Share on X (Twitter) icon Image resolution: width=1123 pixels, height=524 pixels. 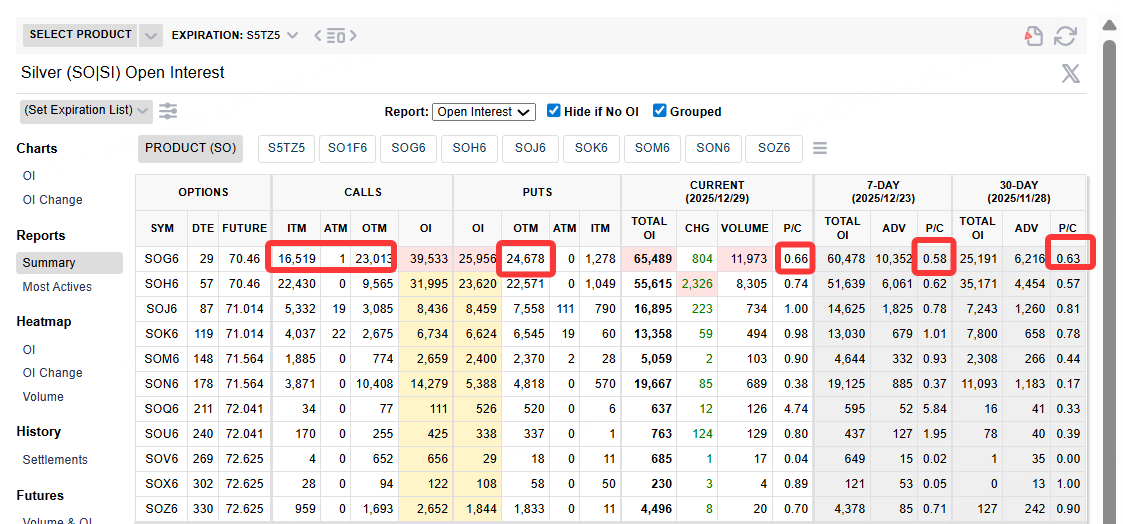[1070, 73]
